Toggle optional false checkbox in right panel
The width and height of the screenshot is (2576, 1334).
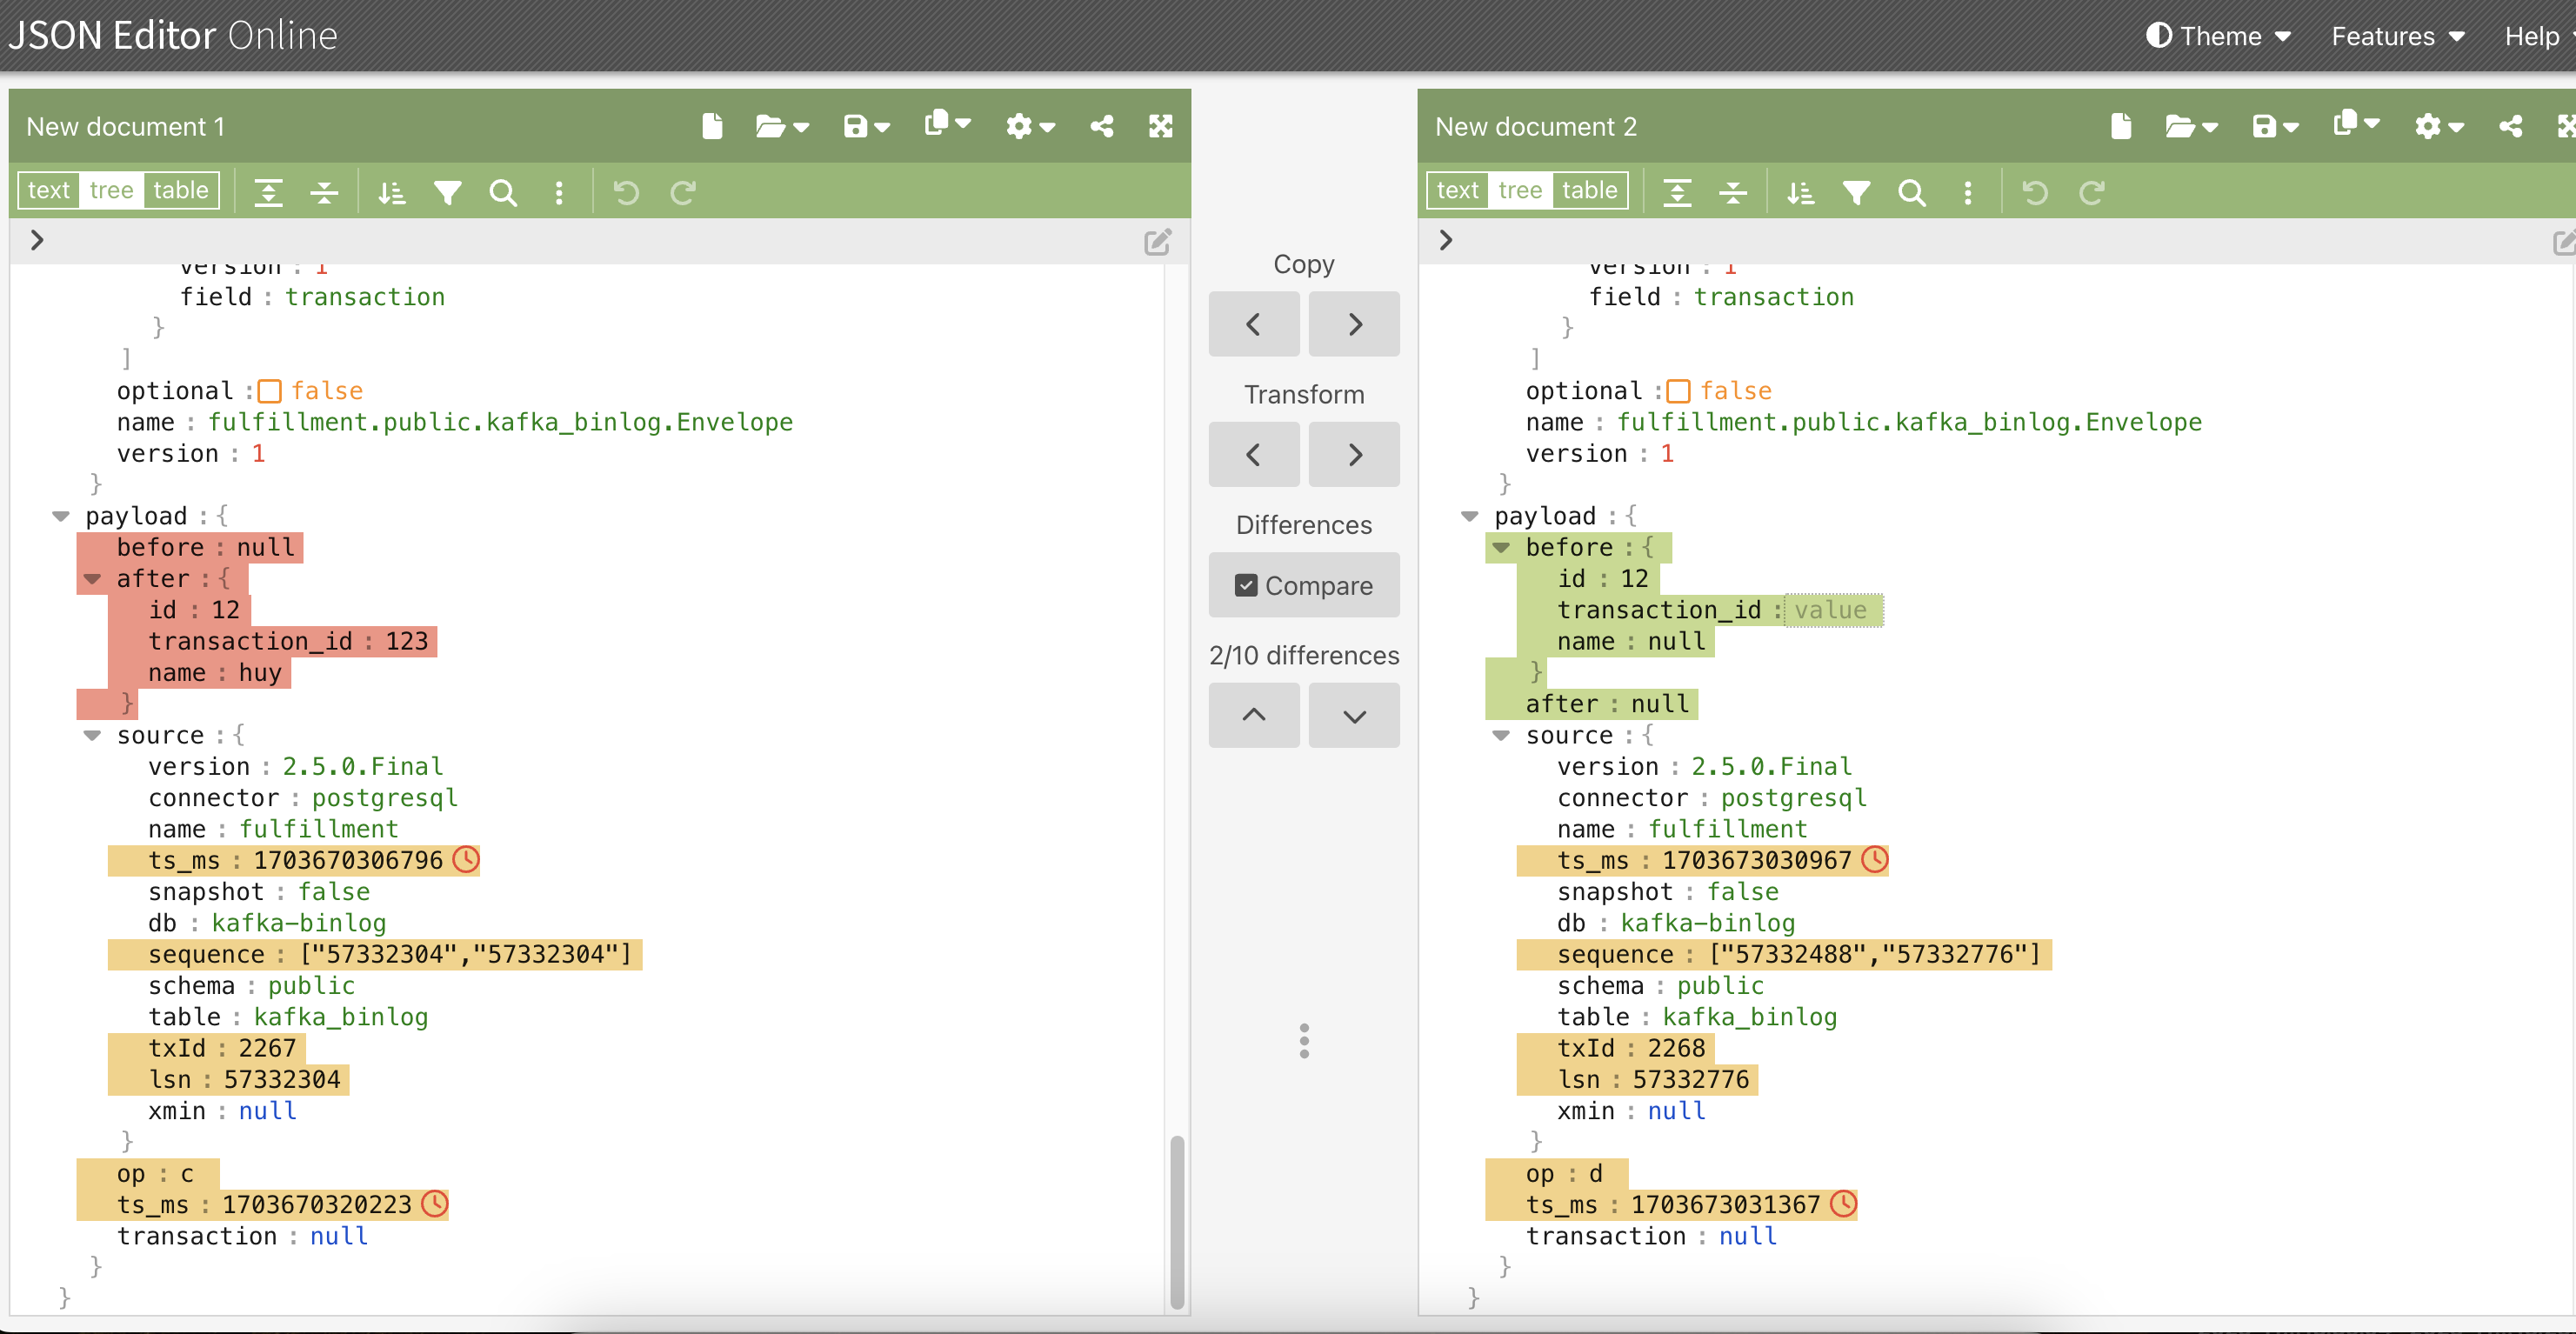pyautogui.click(x=1678, y=391)
